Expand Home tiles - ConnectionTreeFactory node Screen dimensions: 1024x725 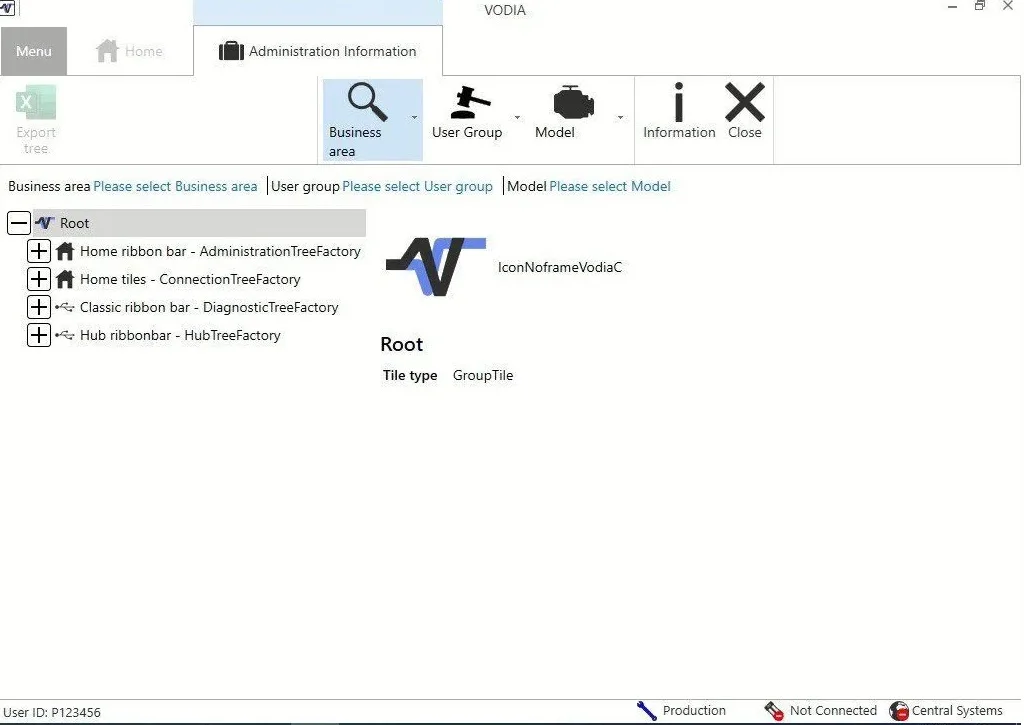[39, 279]
